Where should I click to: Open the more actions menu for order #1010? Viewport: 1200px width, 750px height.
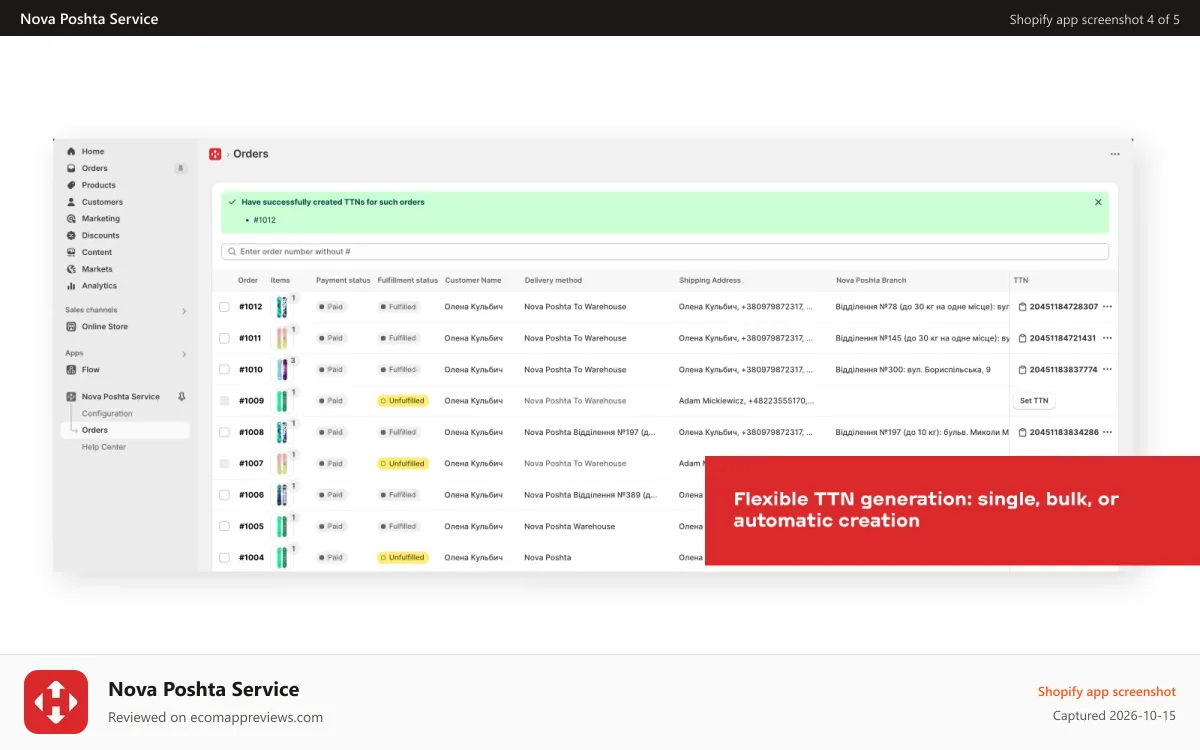pos(1107,370)
